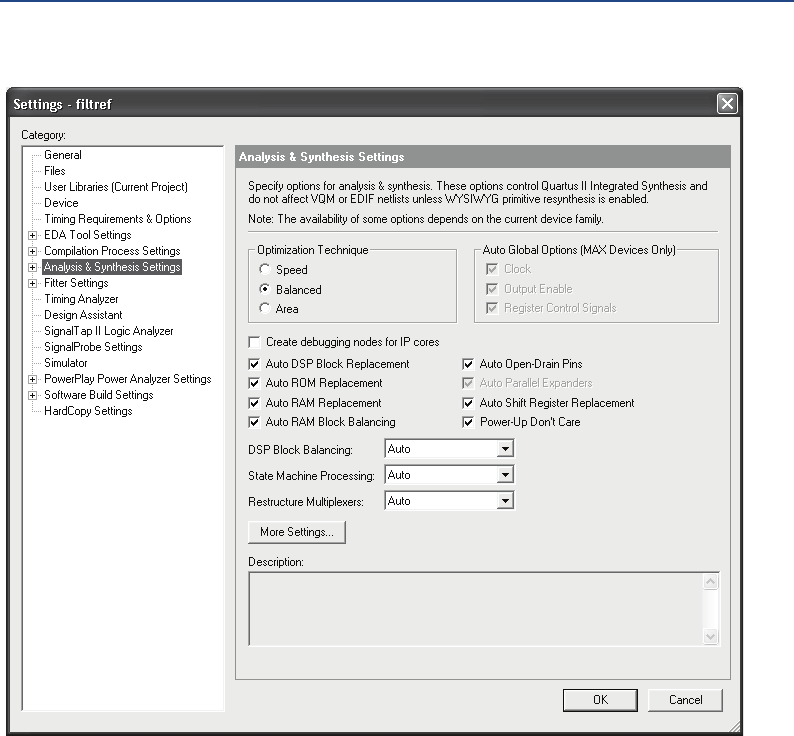Click the More Settings button
Image resolution: width=794 pixels, height=736 pixels.
(297, 532)
